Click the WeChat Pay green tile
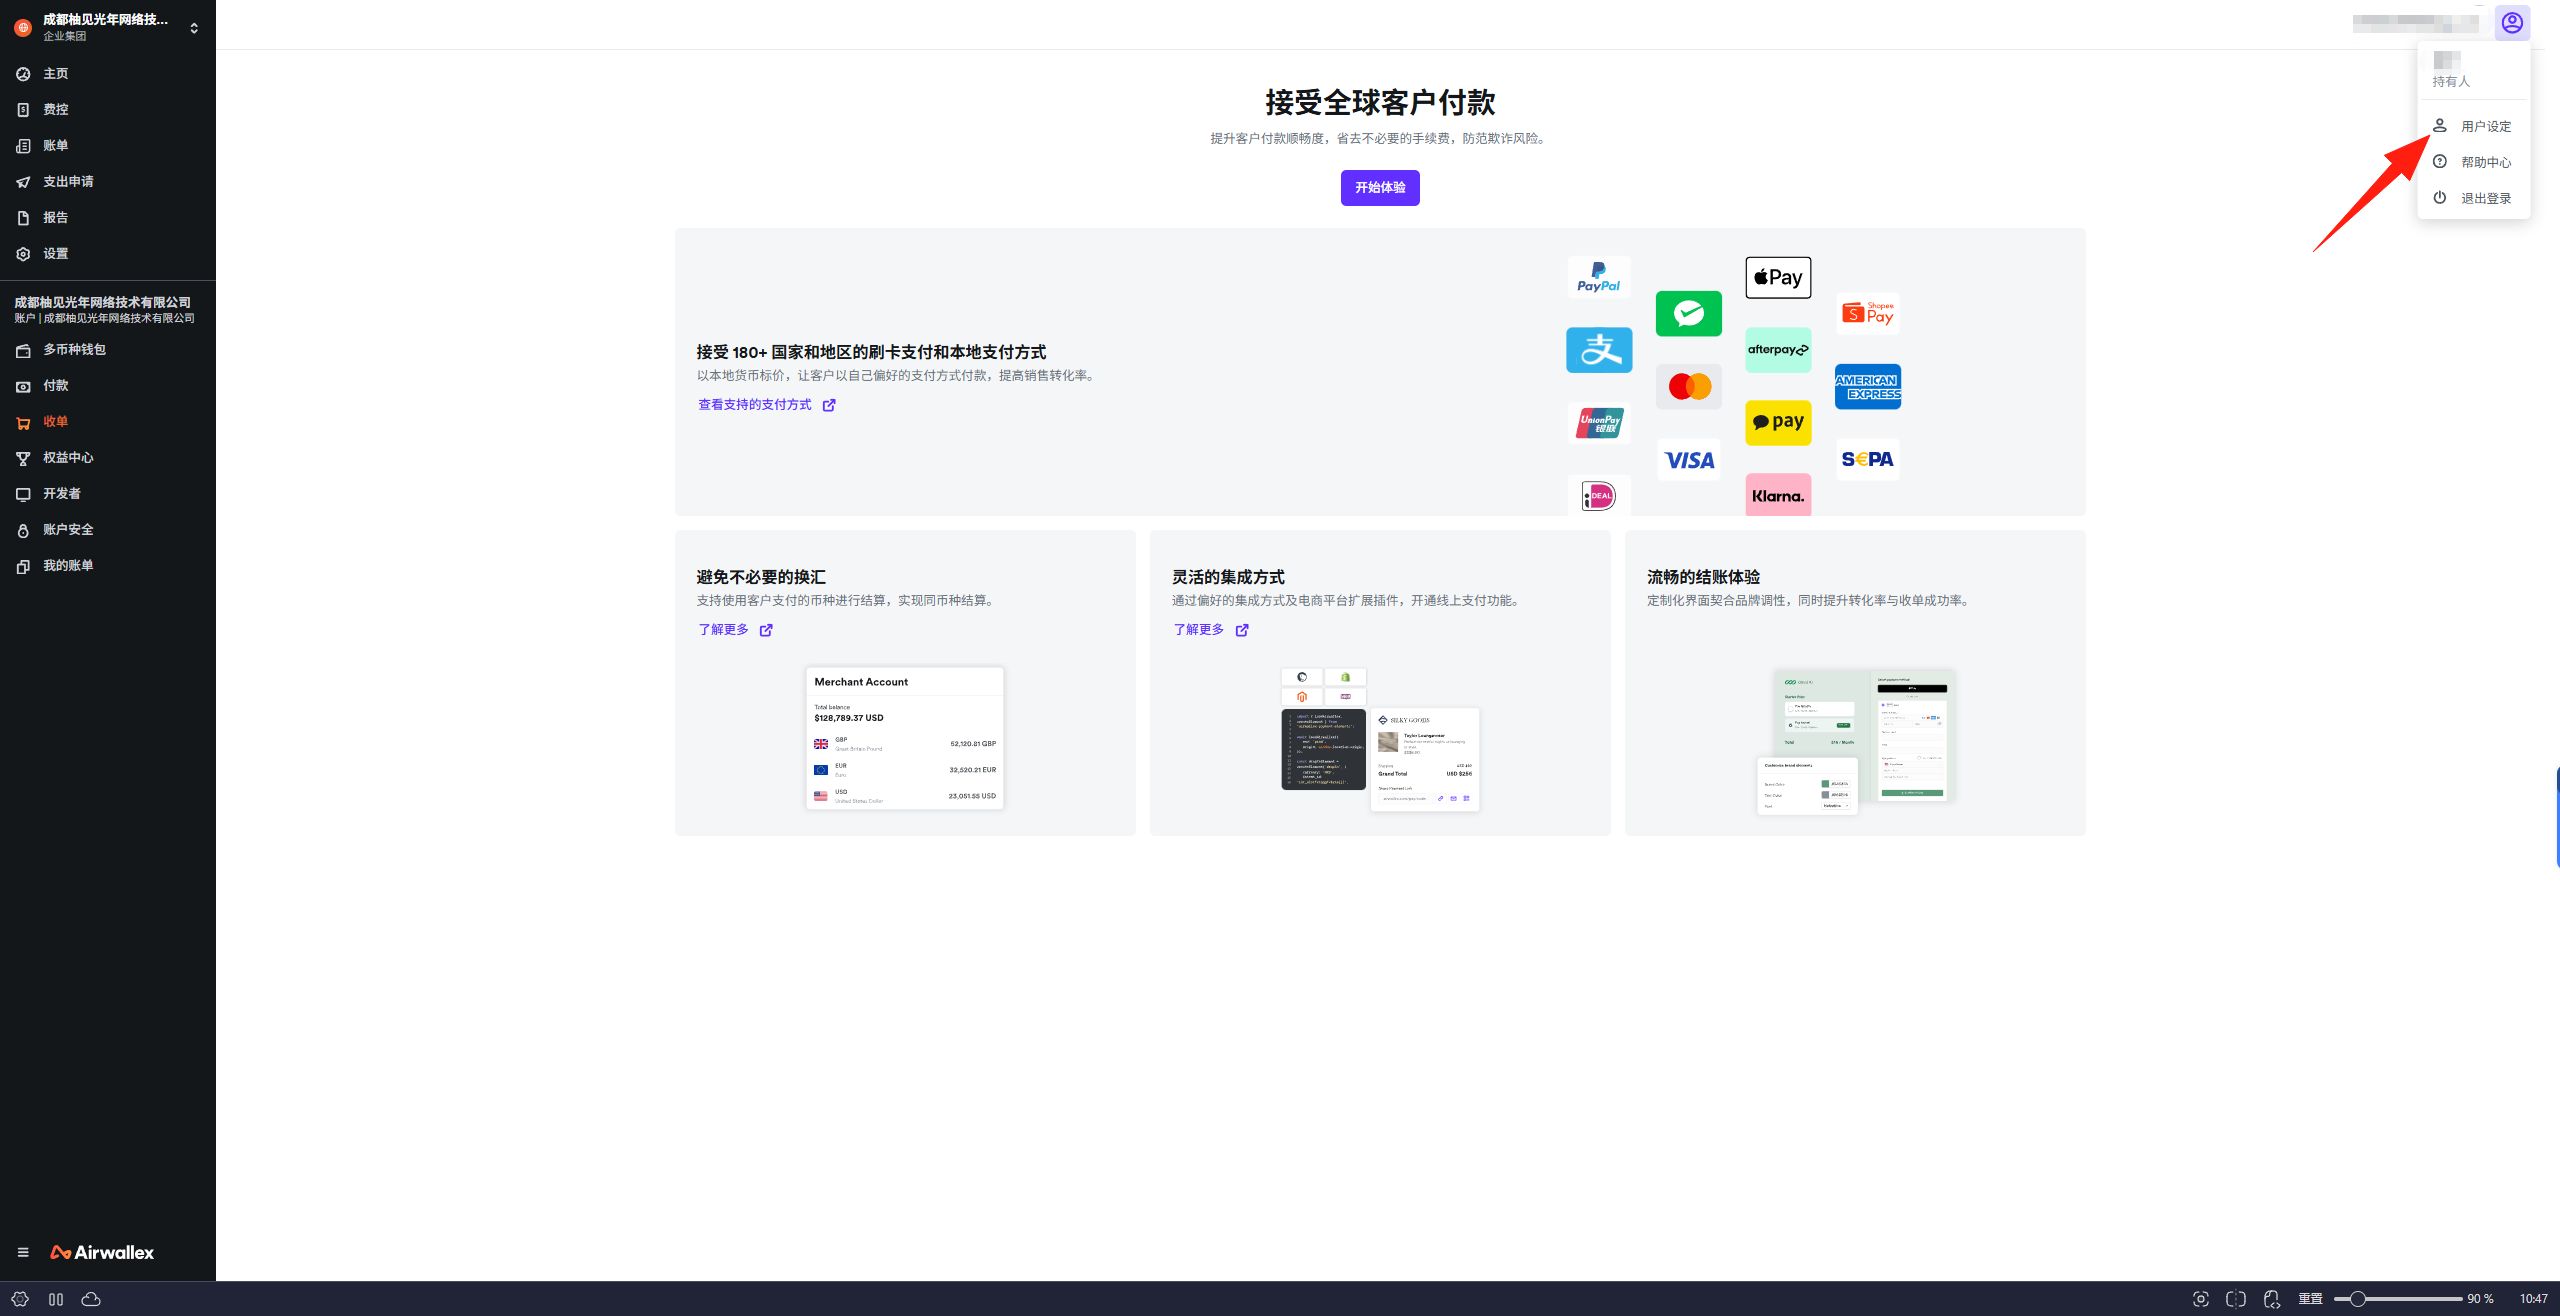This screenshot has height=1316, width=2560. pos(1689,313)
